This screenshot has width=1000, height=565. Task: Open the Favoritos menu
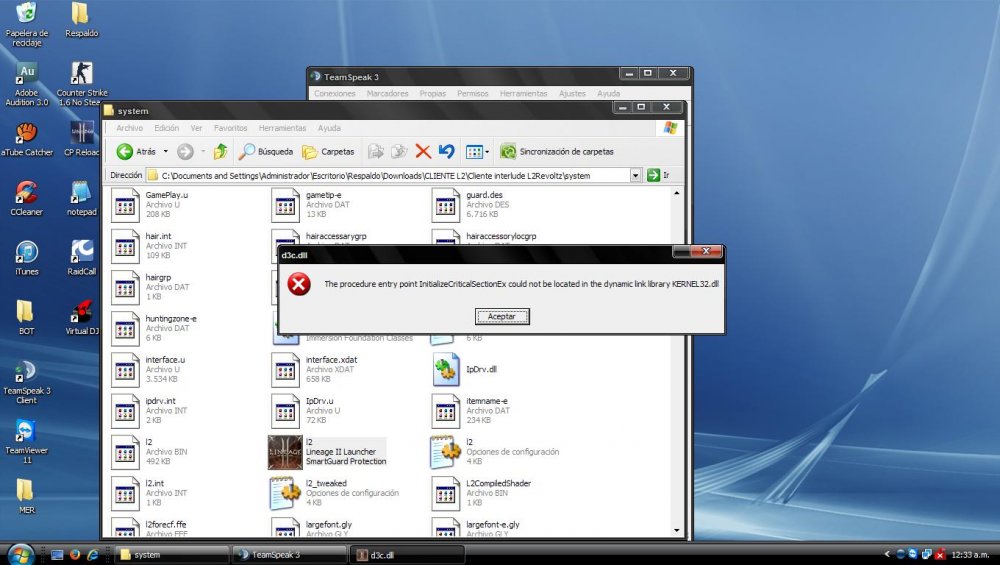(x=231, y=128)
